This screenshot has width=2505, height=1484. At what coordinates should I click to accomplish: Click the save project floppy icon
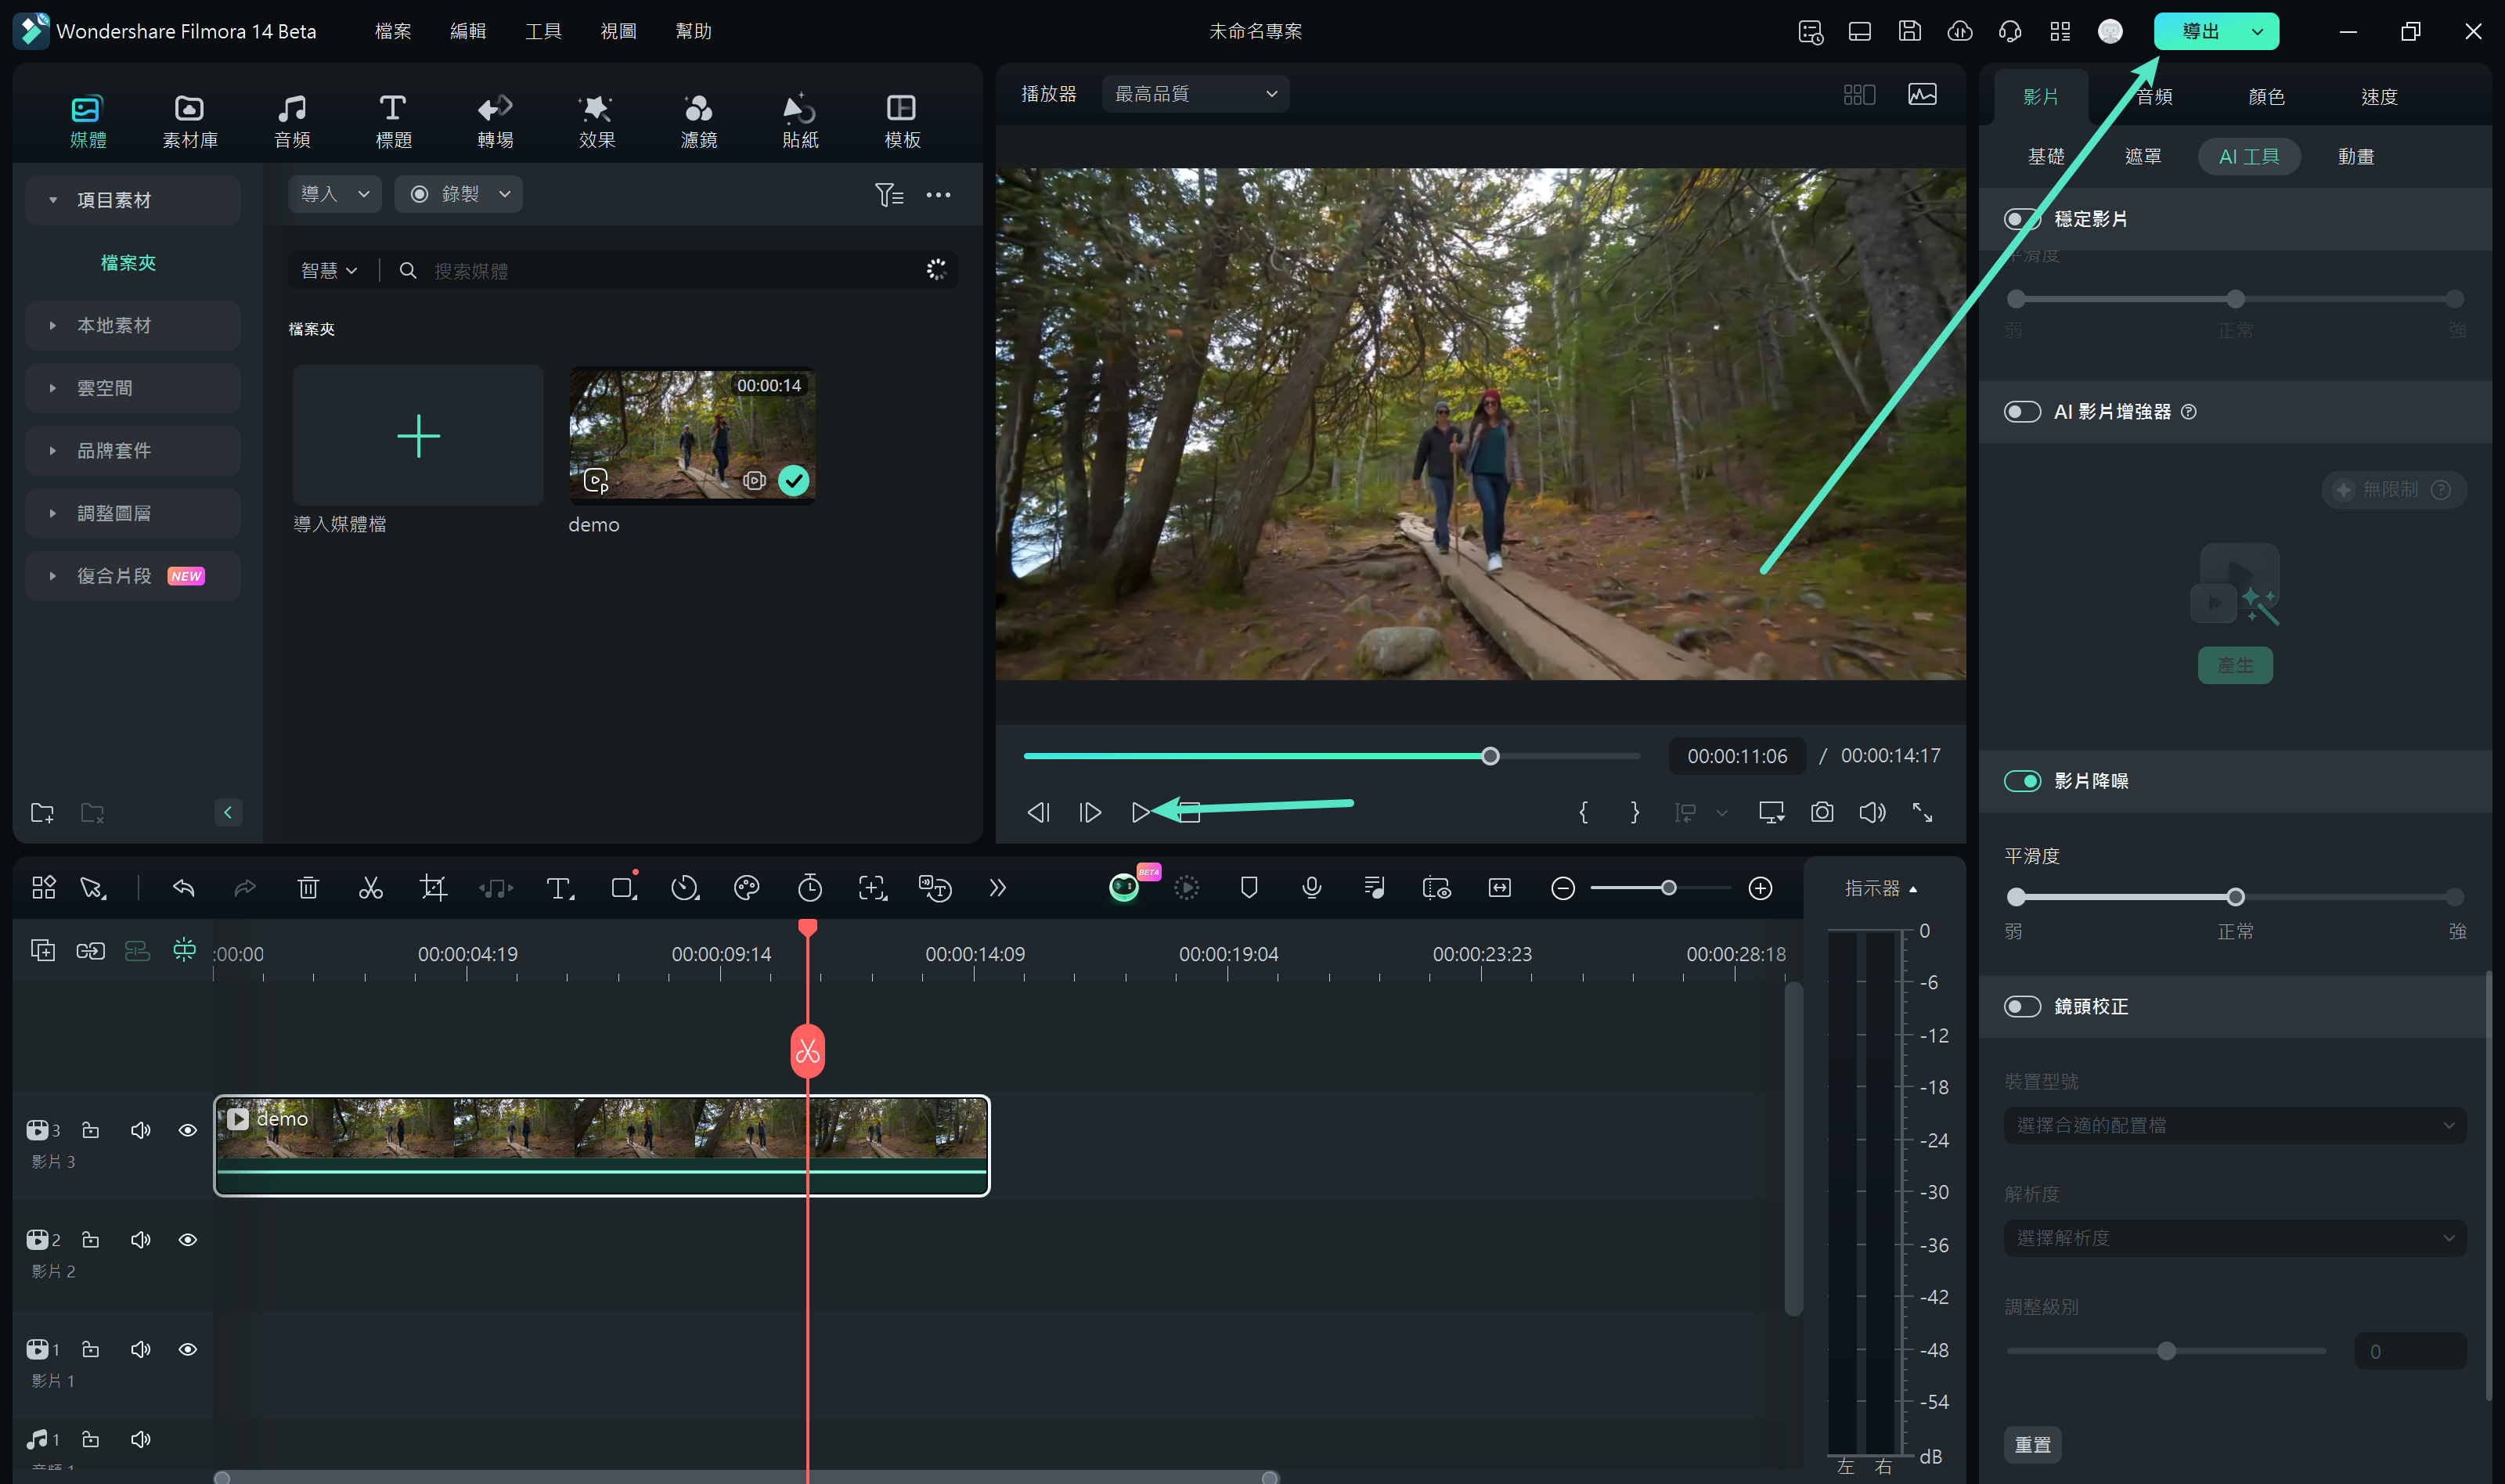pos(1910,31)
